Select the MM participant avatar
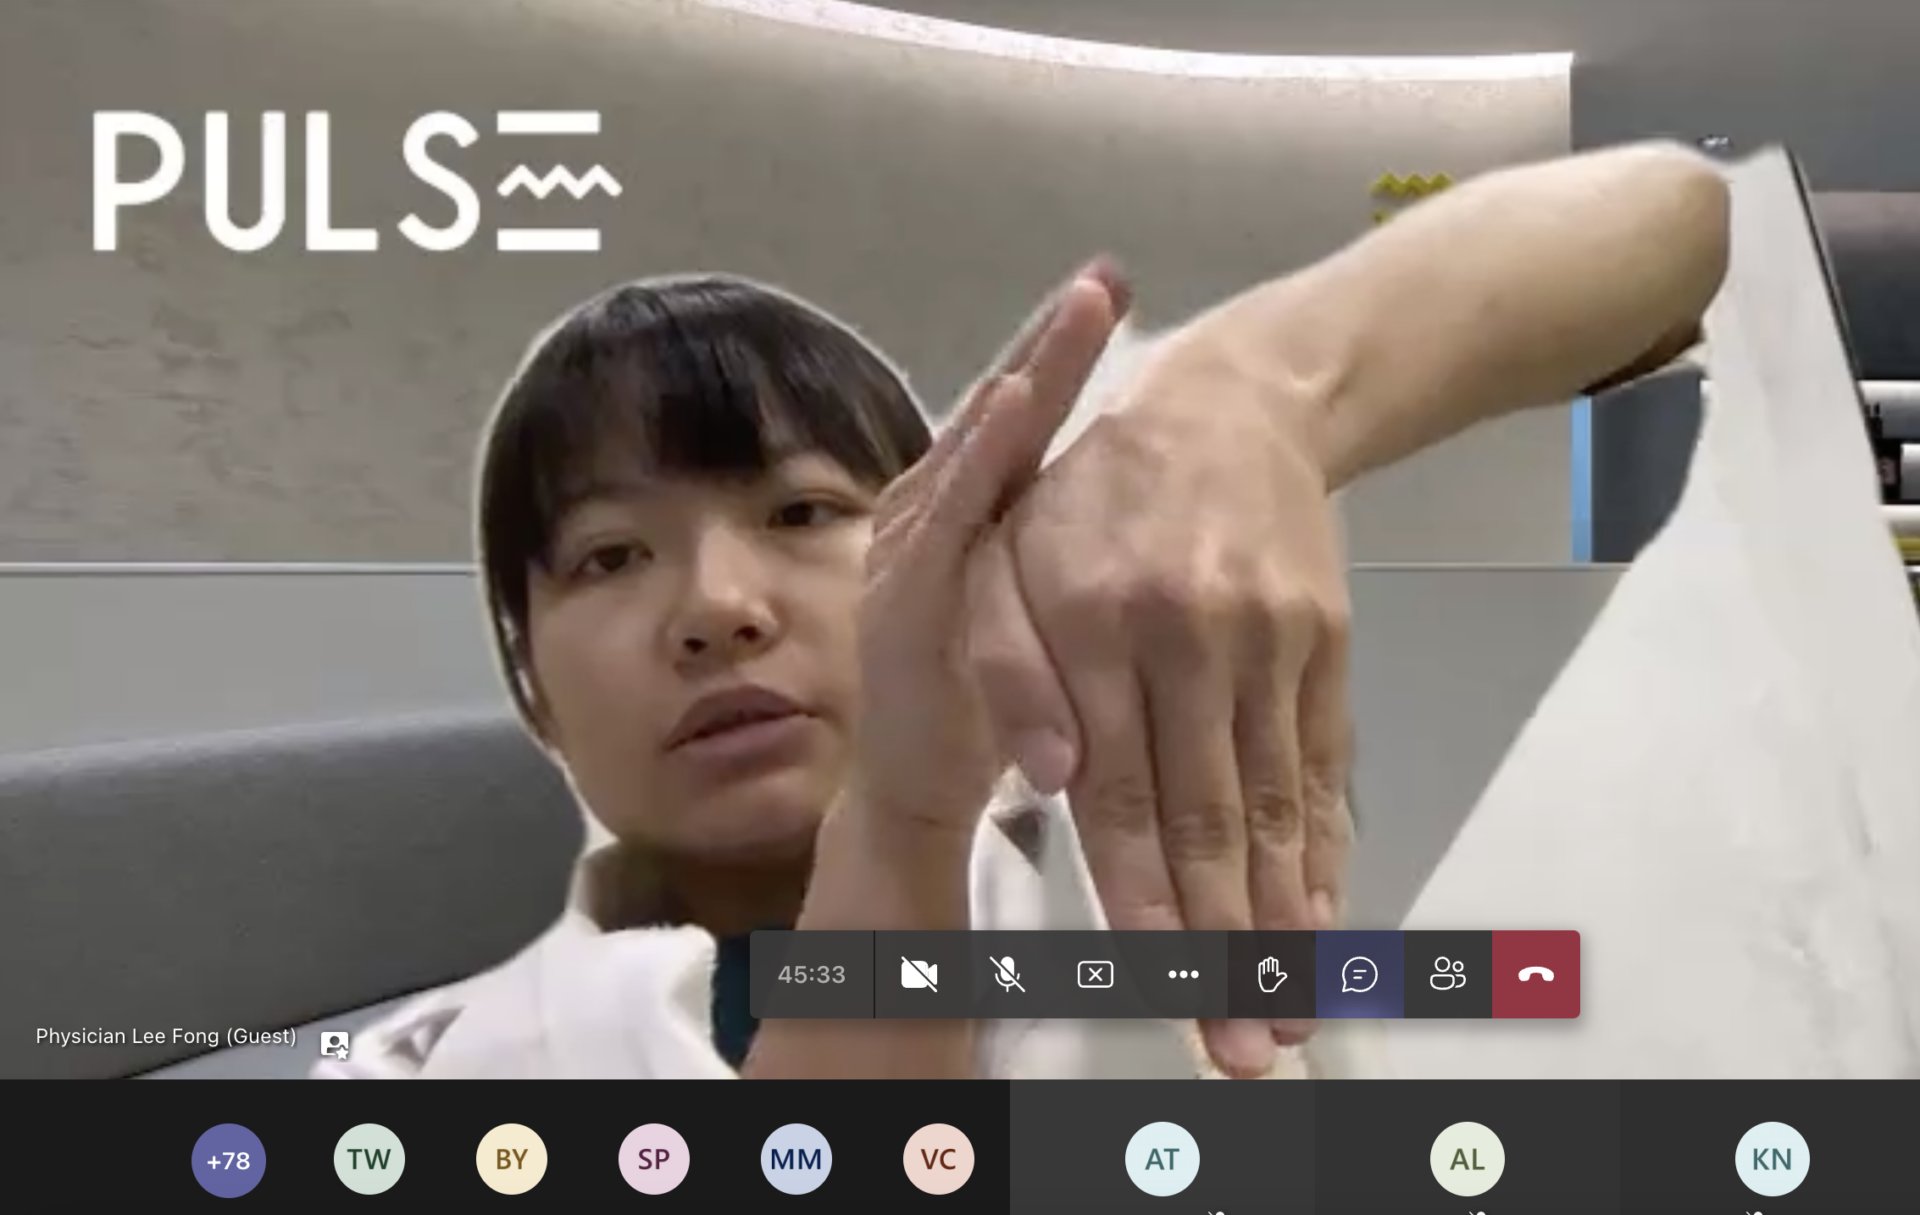The height and width of the screenshot is (1215, 1920). (796, 1159)
